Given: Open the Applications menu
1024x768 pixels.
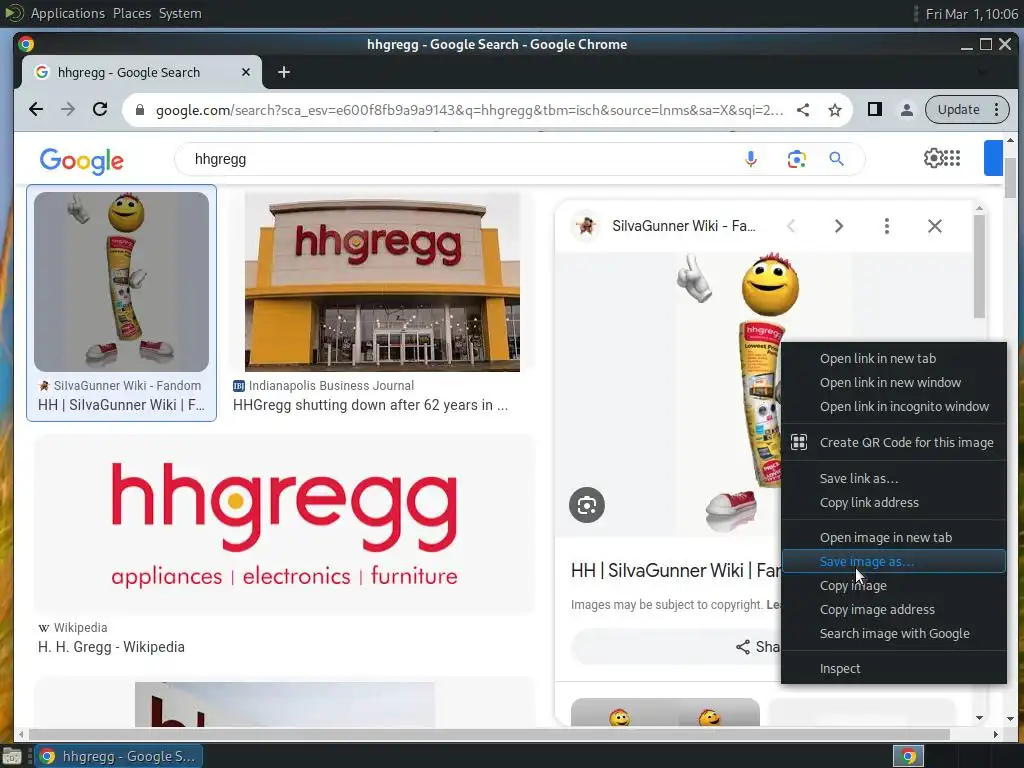Looking at the screenshot, I should [x=67, y=13].
